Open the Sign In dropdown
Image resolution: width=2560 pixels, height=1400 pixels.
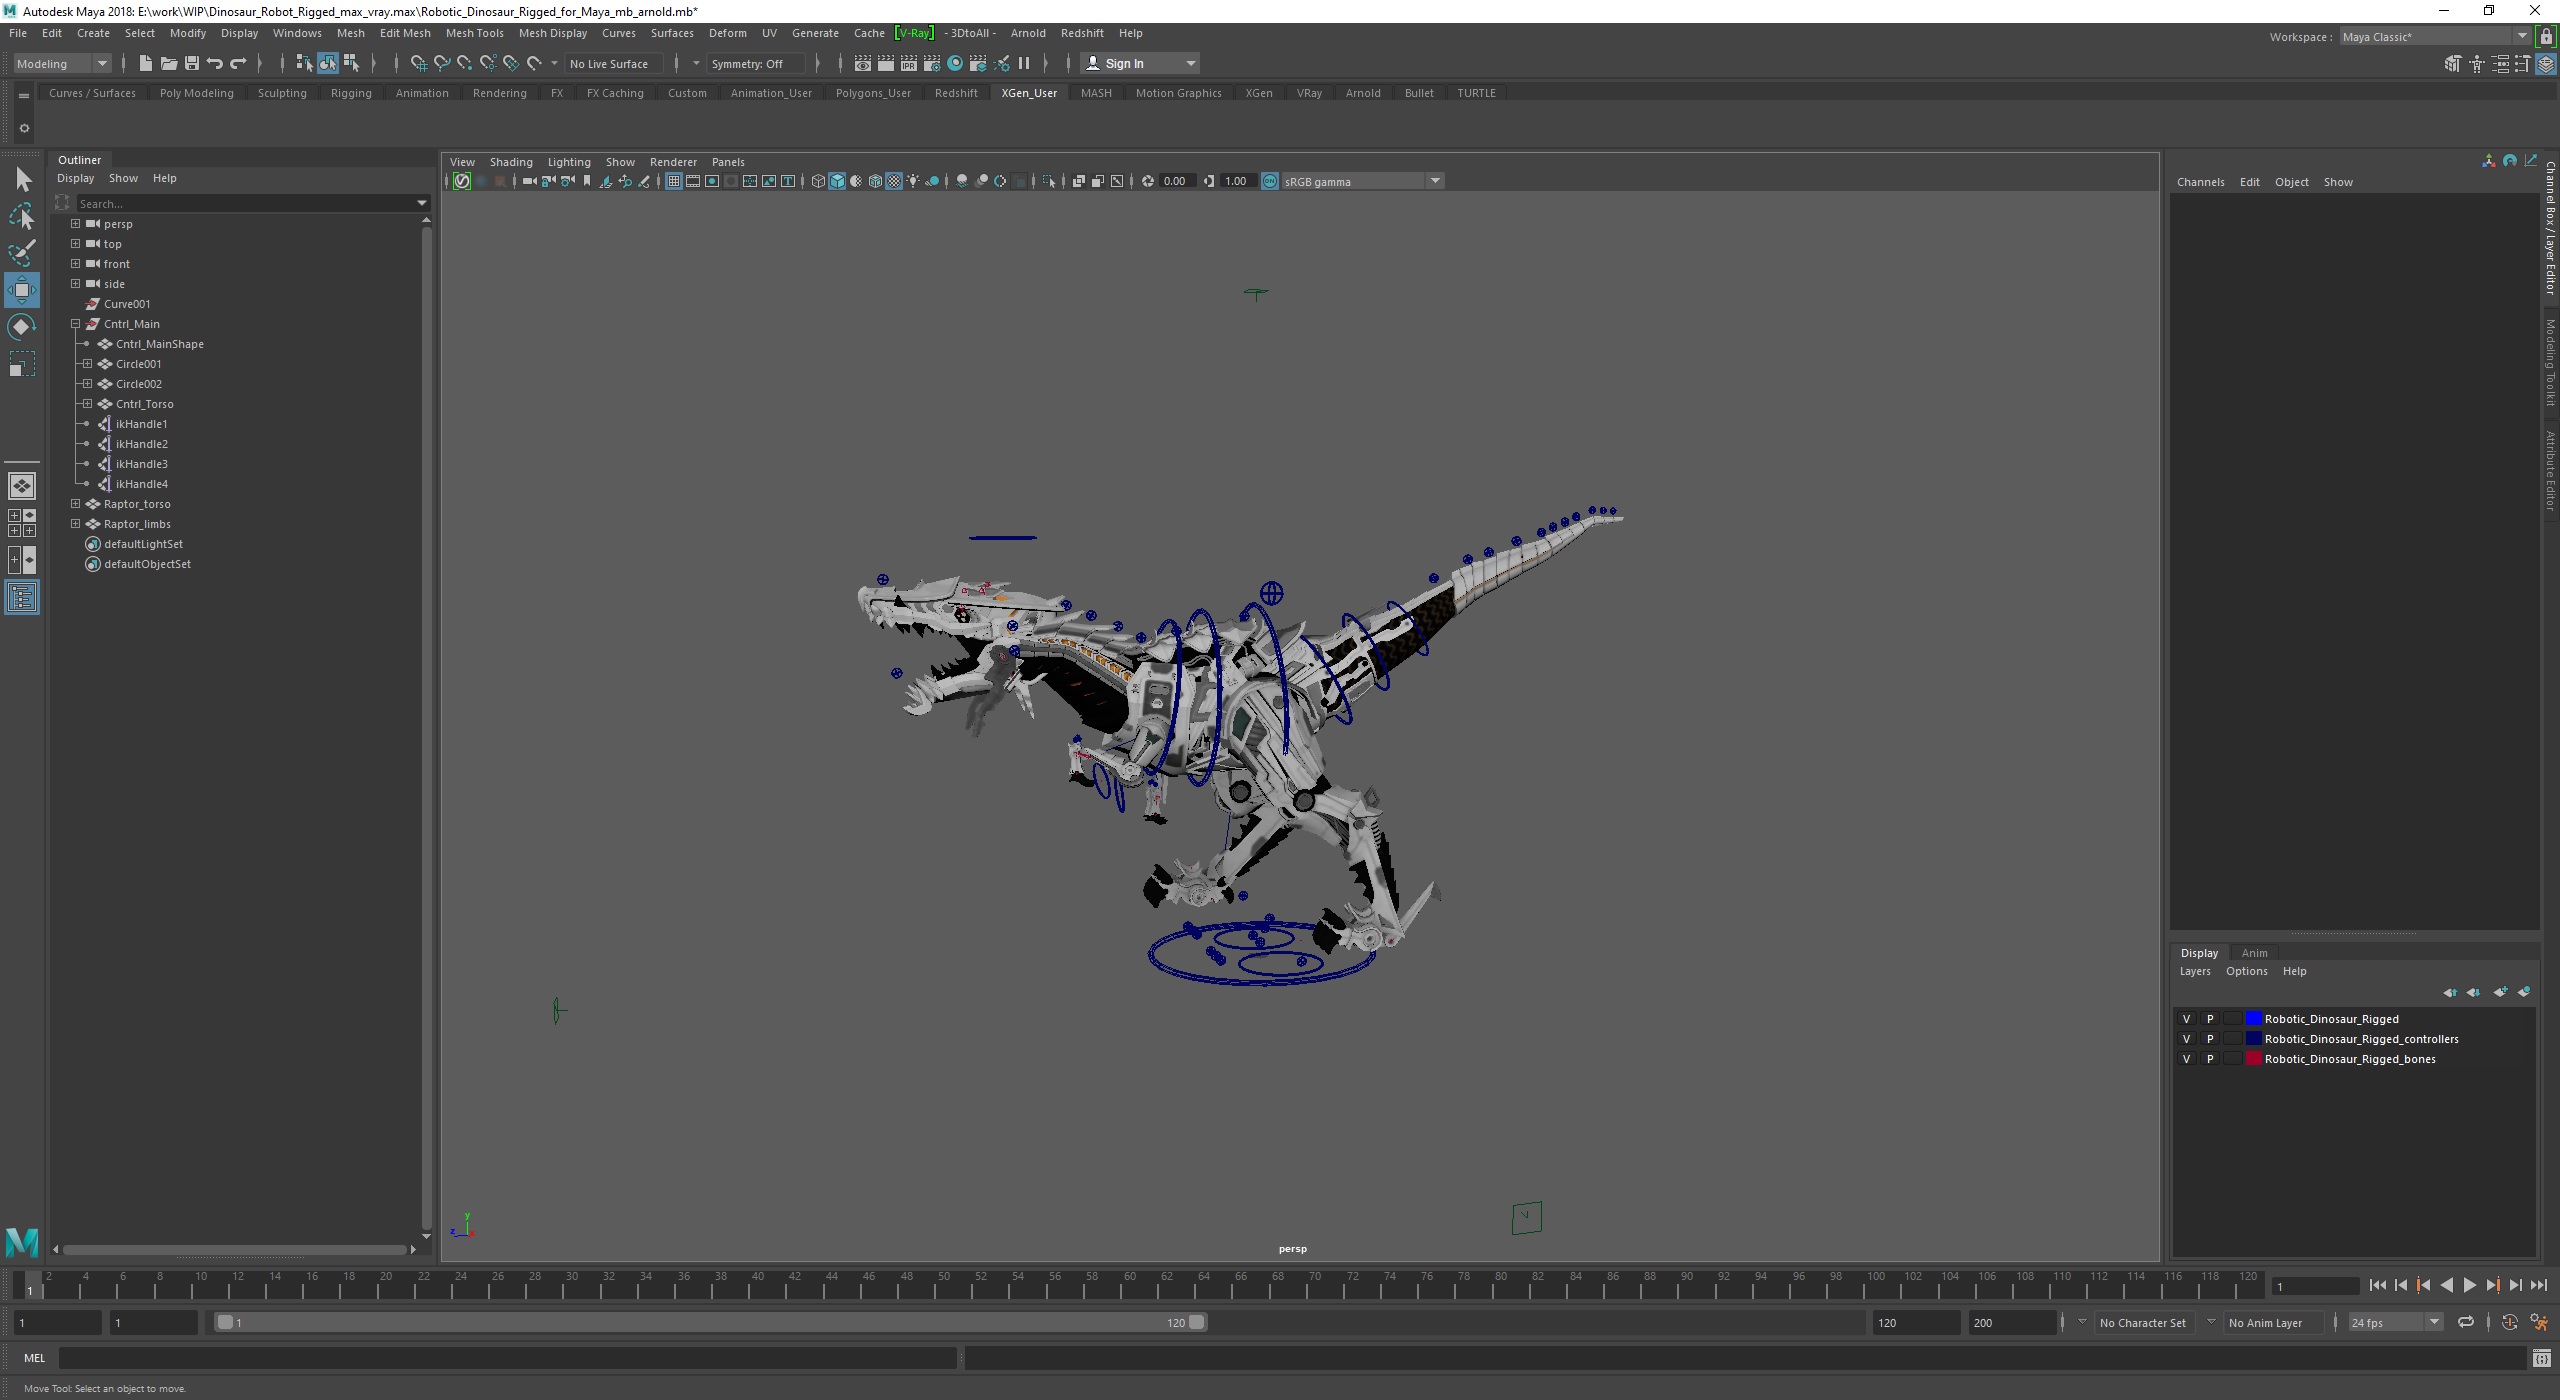coord(1140,63)
